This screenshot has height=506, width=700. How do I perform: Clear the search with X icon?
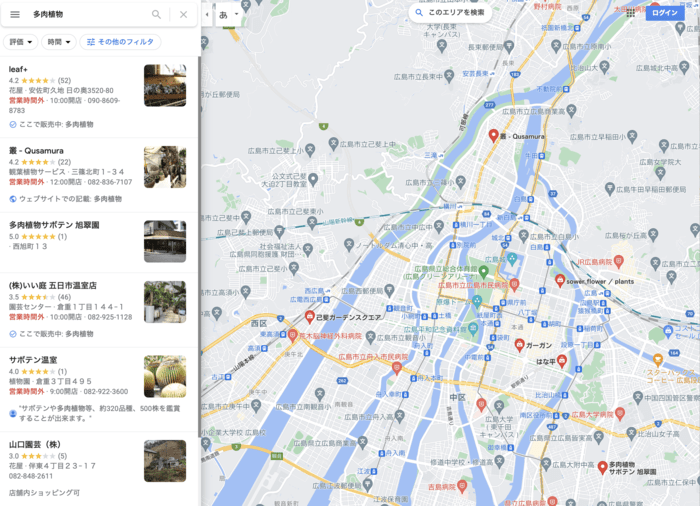tap(183, 14)
